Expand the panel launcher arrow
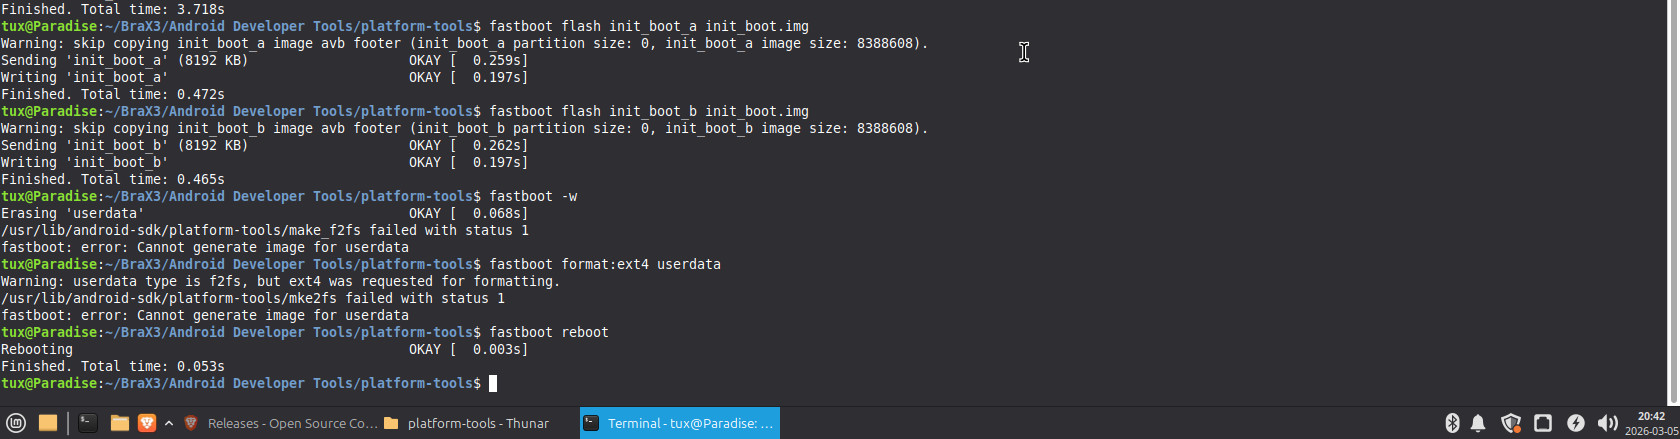This screenshot has width=1680, height=439. (x=169, y=423)
